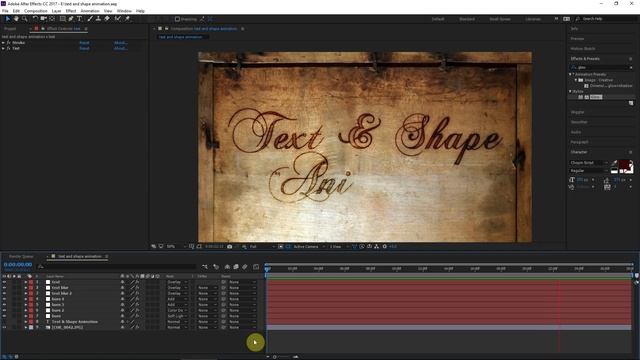Select the Puppet Pin tool
This screenshot has width=640, height=360.
pyautogui.click(x=127, y=19)
